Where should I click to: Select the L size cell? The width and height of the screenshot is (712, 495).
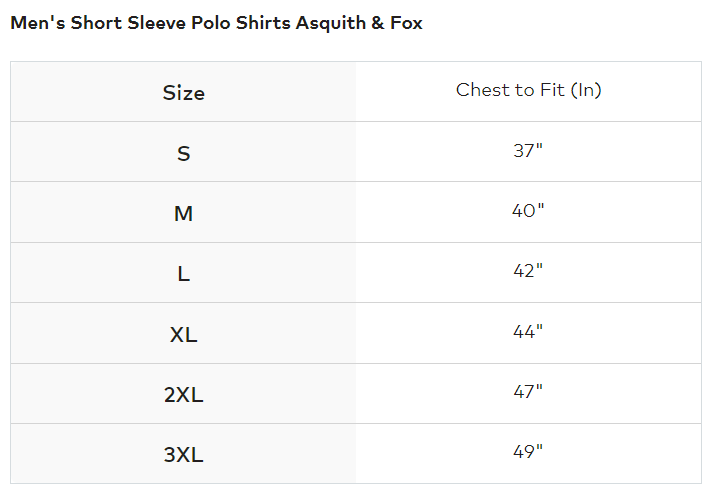183,274
